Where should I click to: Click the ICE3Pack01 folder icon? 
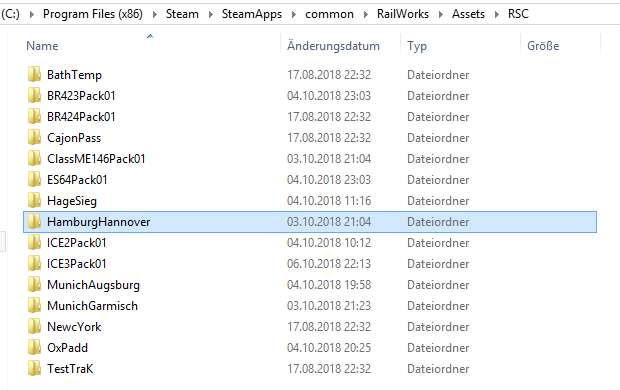(x=34, y=263)
